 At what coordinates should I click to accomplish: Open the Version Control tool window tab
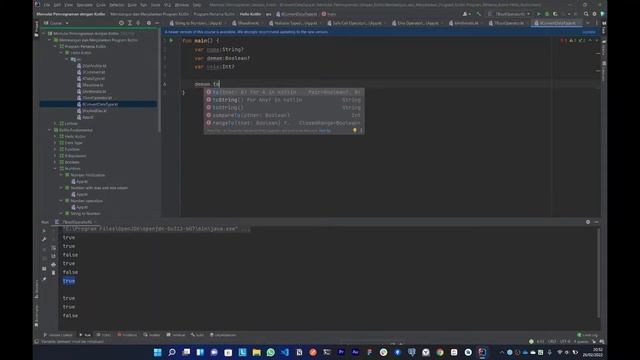point(58,335)
